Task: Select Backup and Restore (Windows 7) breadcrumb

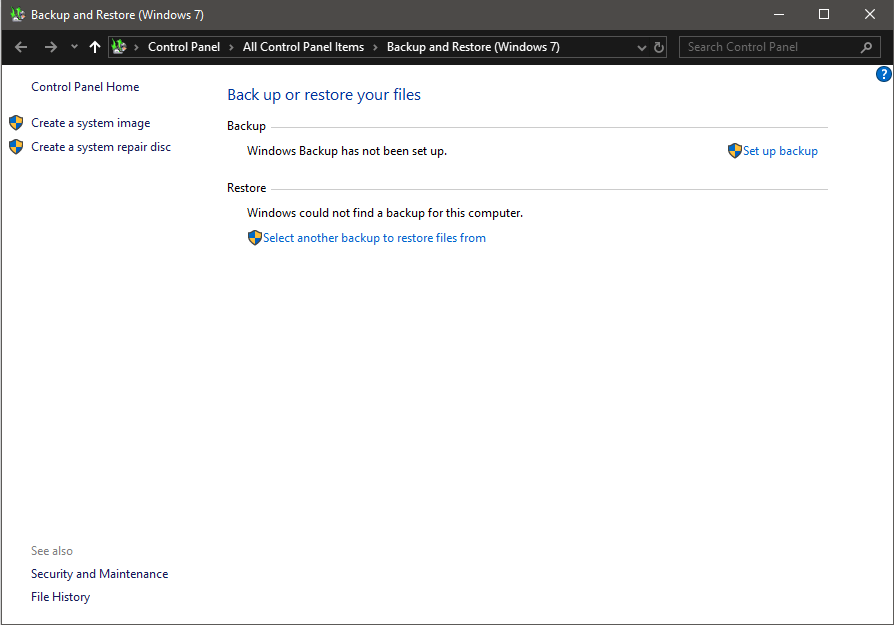Action: click(x=473, y=47)
